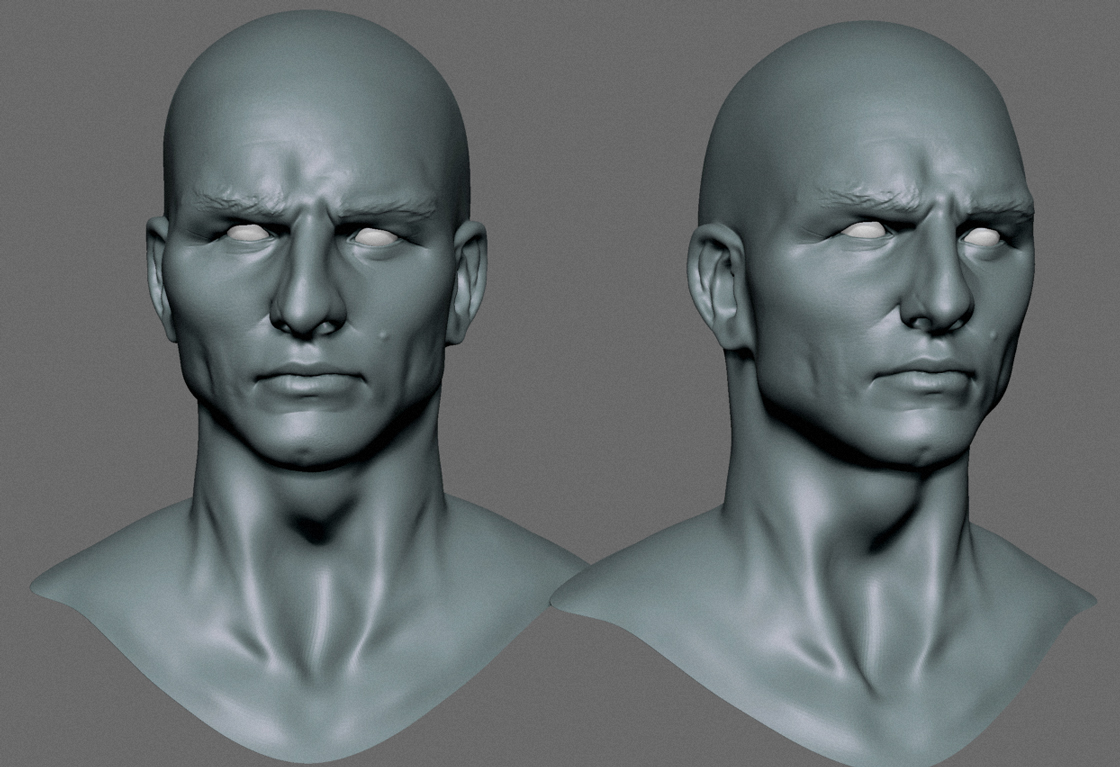The width and height of the screenshot is (1120, 767).
Task: Click the mole on the left head's cheek
Action: tap(385, 335)
